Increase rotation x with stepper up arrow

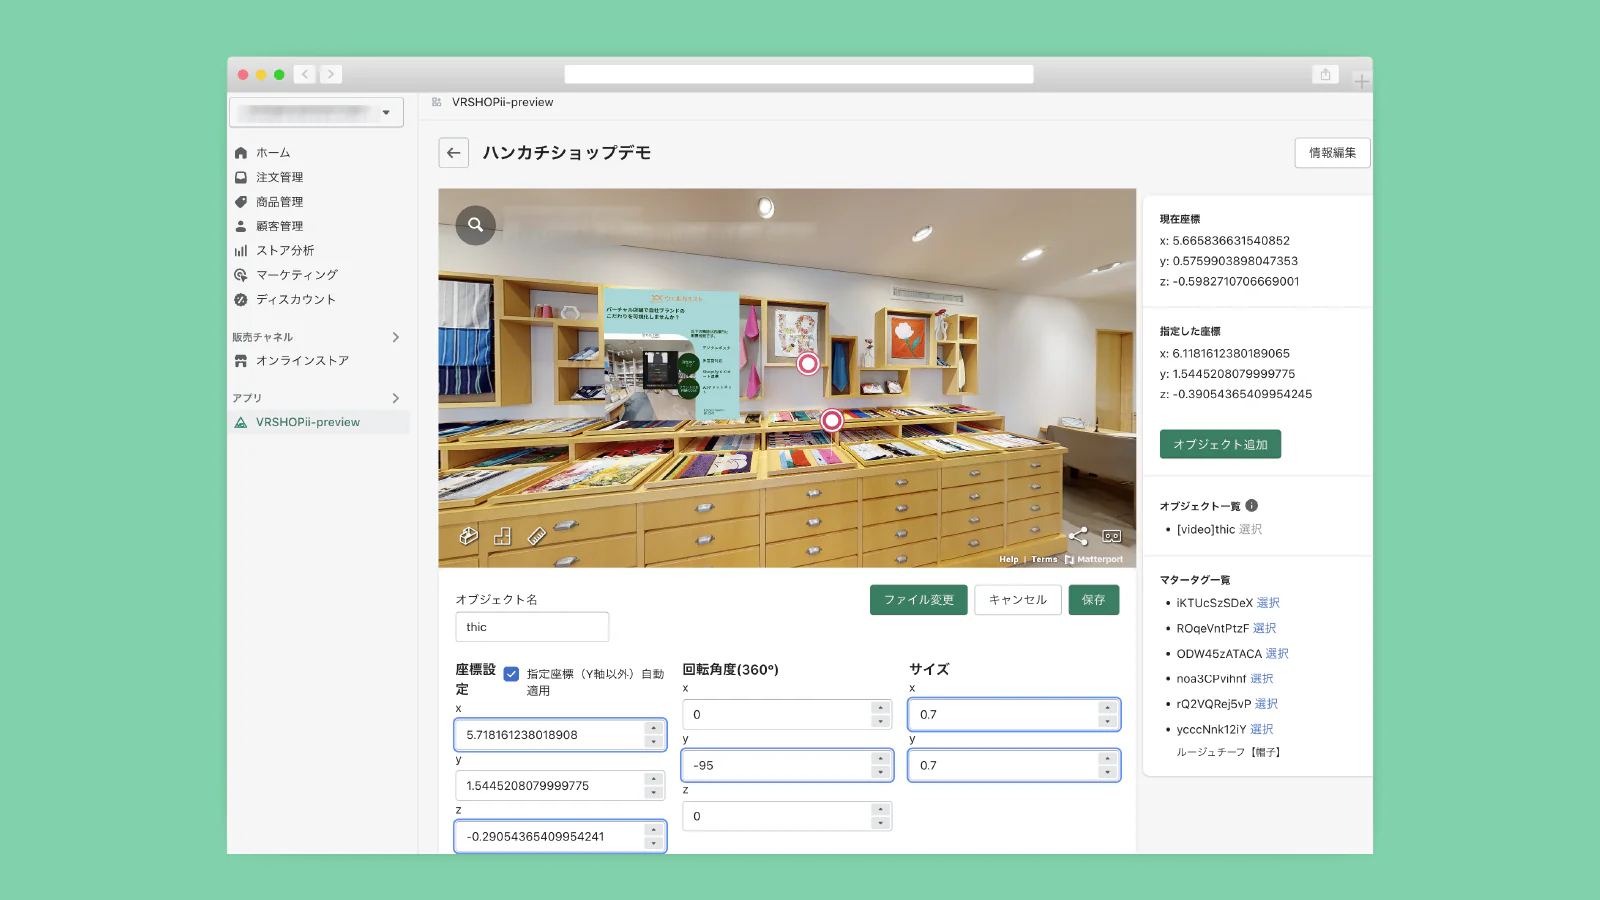881,708
